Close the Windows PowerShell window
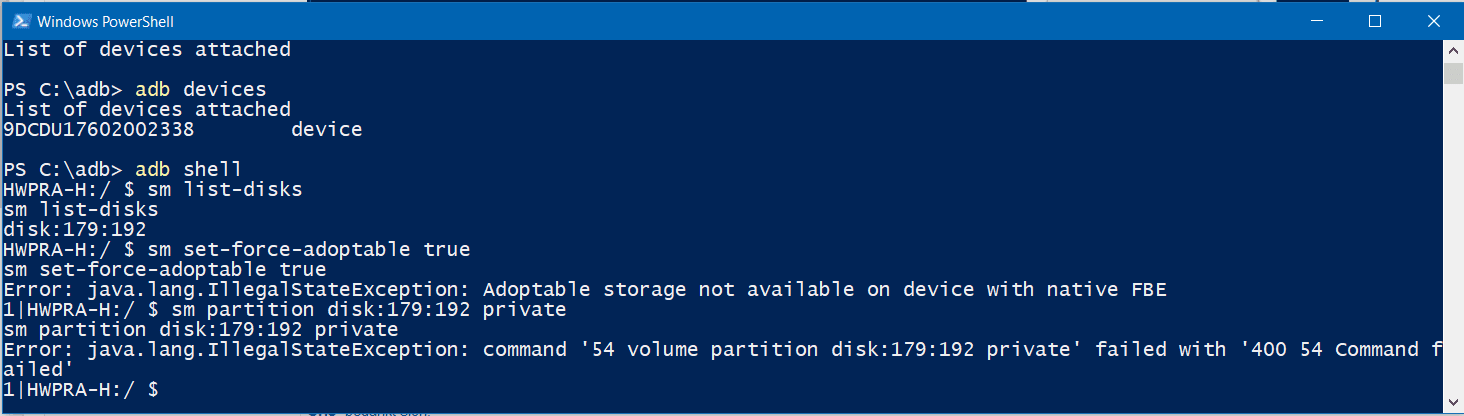Screen dimensions: 1464x416 (1421, 20)
